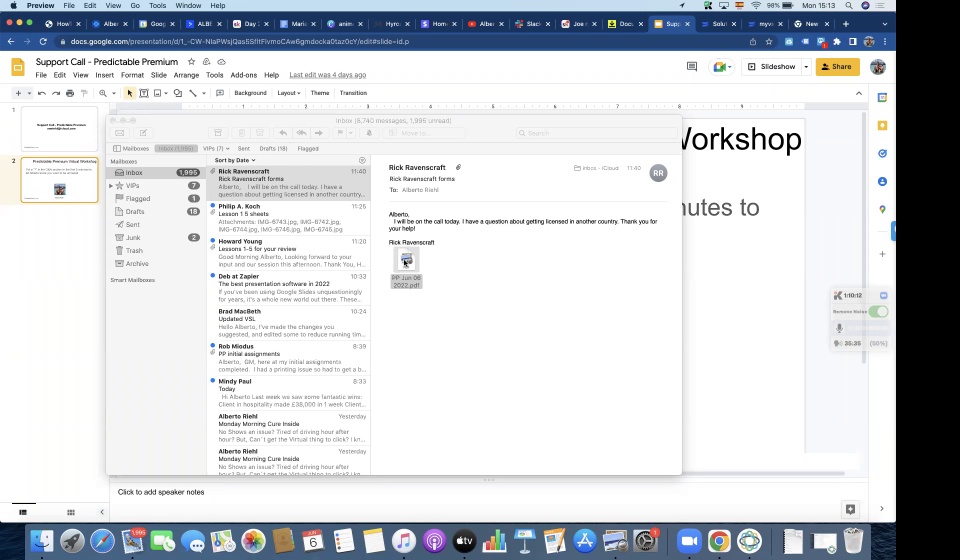Open the Arrange menu in Slides
960x560 pixels.
pos(186,75)
